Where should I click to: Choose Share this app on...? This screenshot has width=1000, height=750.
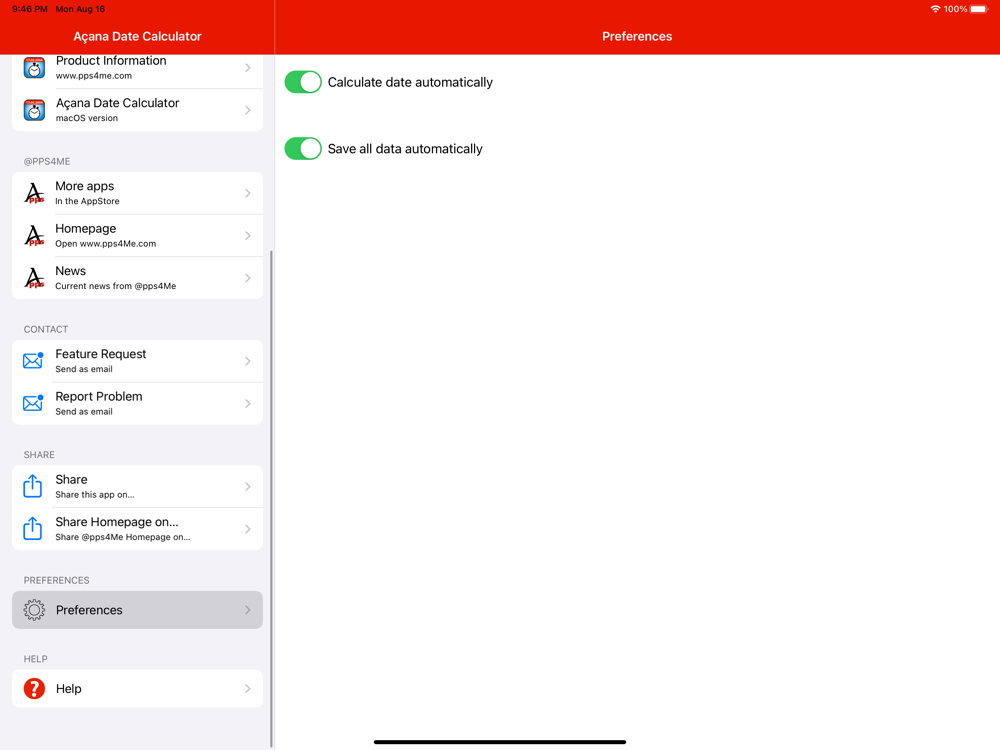[137, 487]
